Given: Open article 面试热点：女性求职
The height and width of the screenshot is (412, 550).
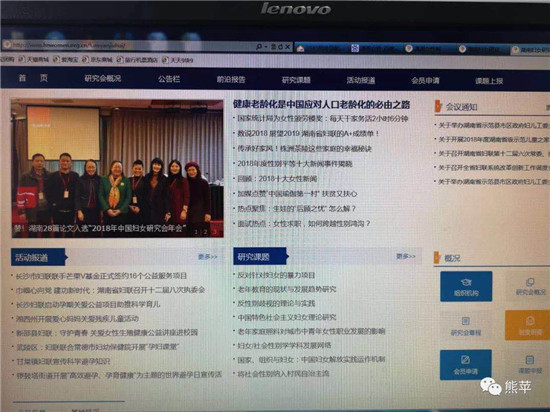Looking at the screenshot, I should tap(304, 223).
